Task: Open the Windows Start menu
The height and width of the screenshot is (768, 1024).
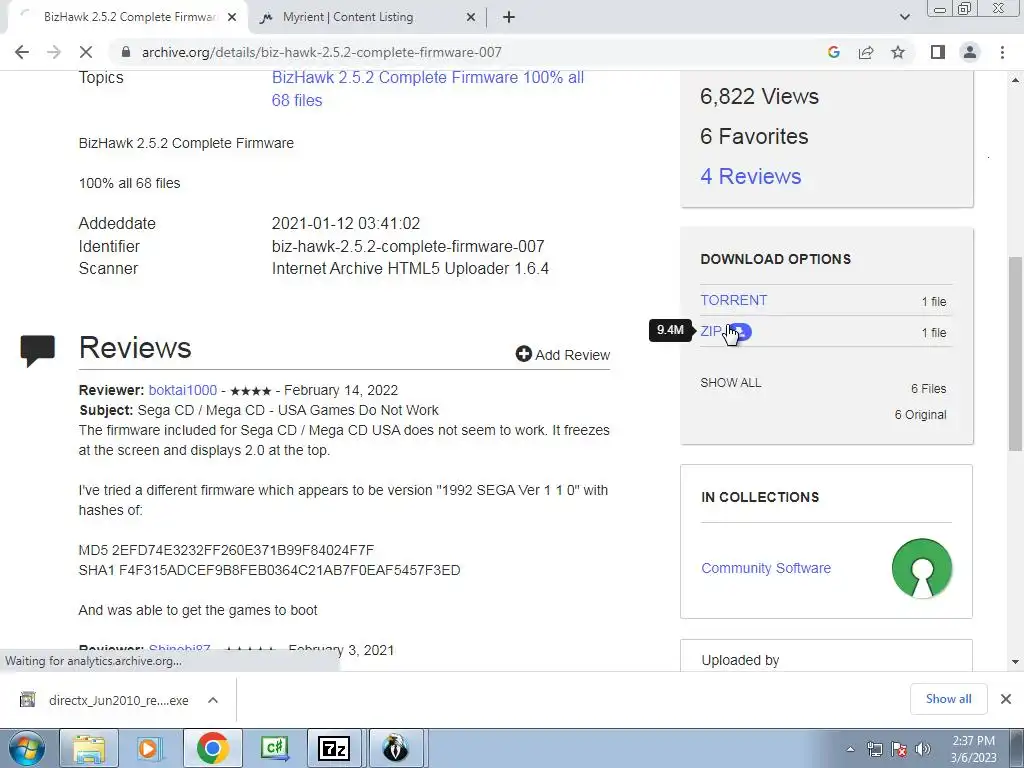Action: click(x=26, y=748)
